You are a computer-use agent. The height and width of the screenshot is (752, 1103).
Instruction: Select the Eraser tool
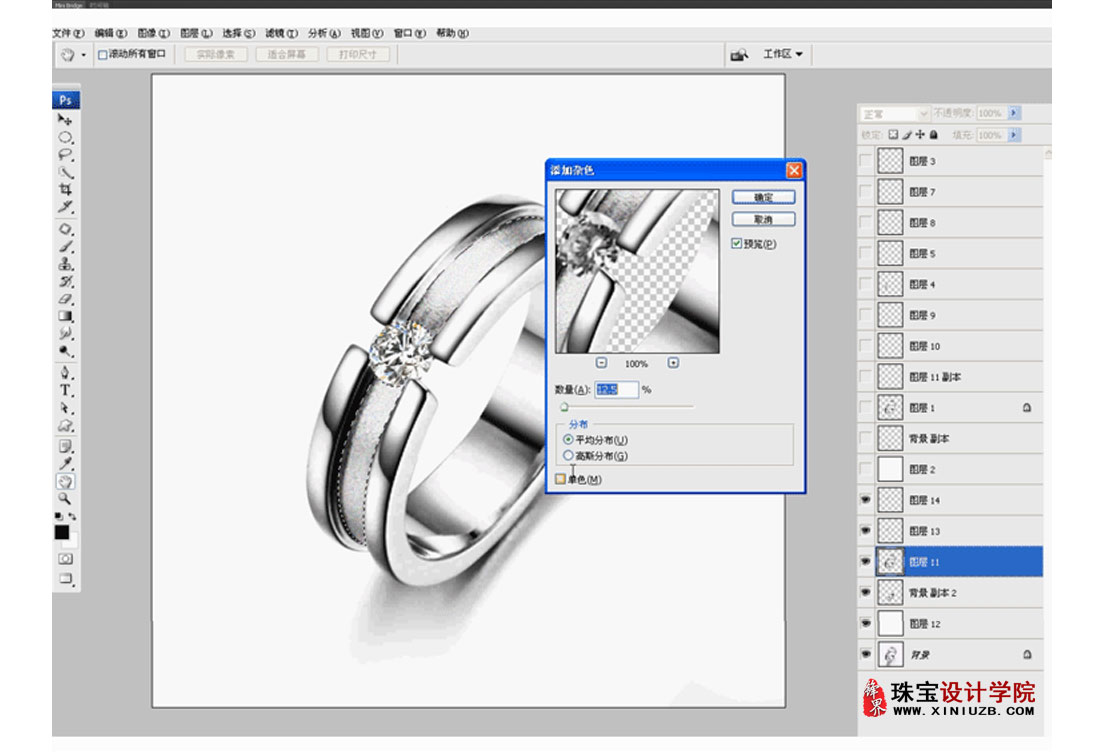65,299
